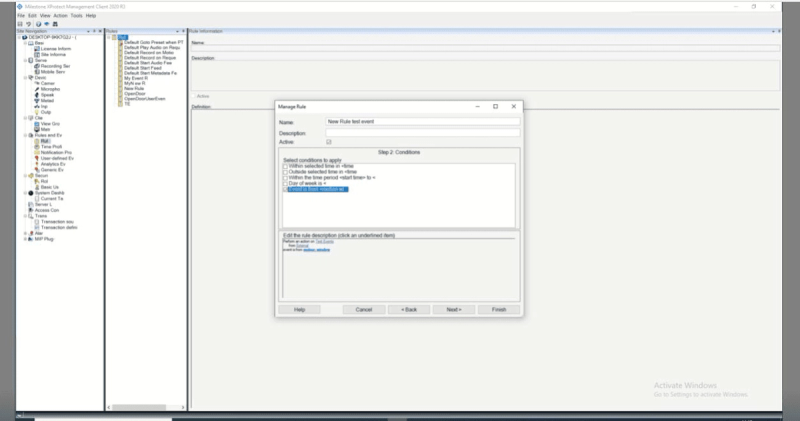Click the bold underlined link after 'event is from'
Image resolution: width=800 pixels, height=421 pixels.
[x=316, y=250]
